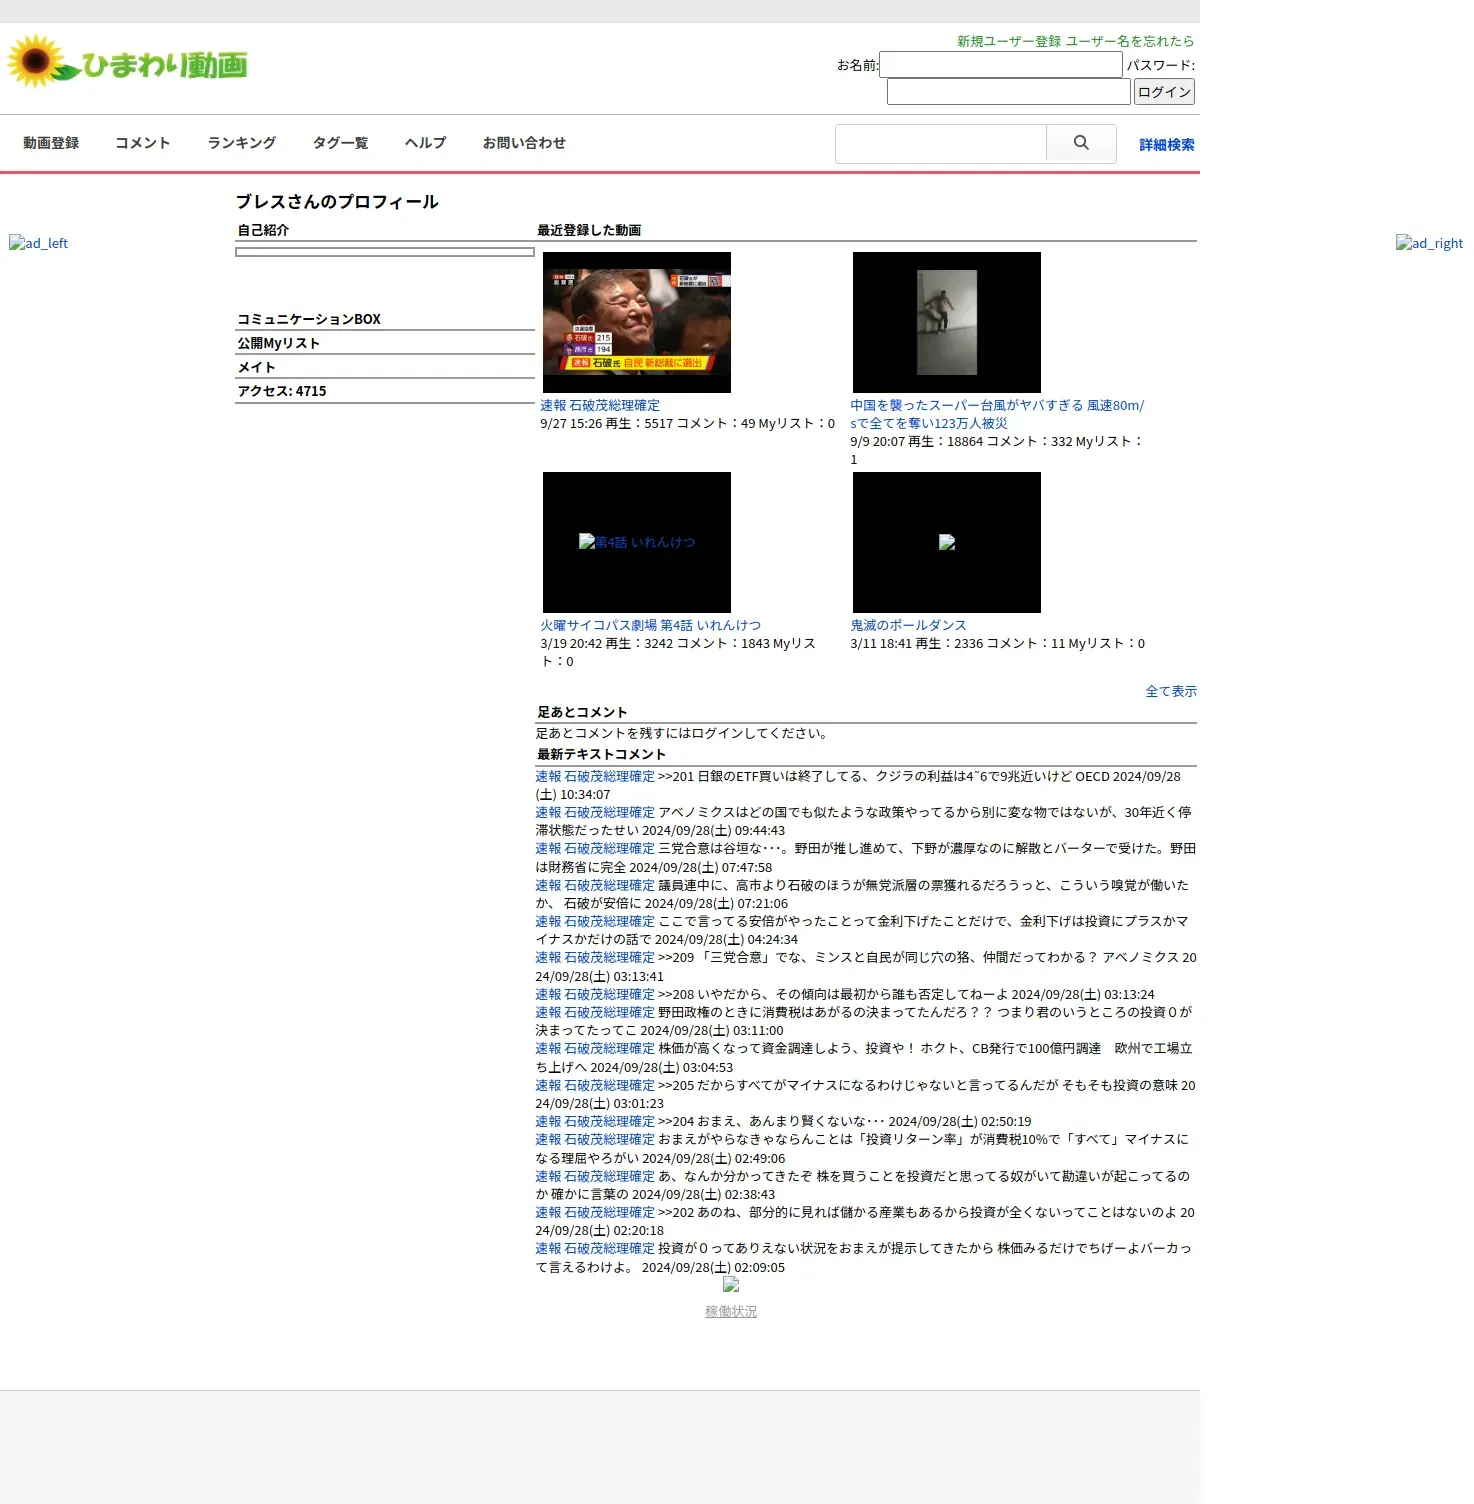Focus the お名前 username field

pyautogui.click(x=1001, y=65)
